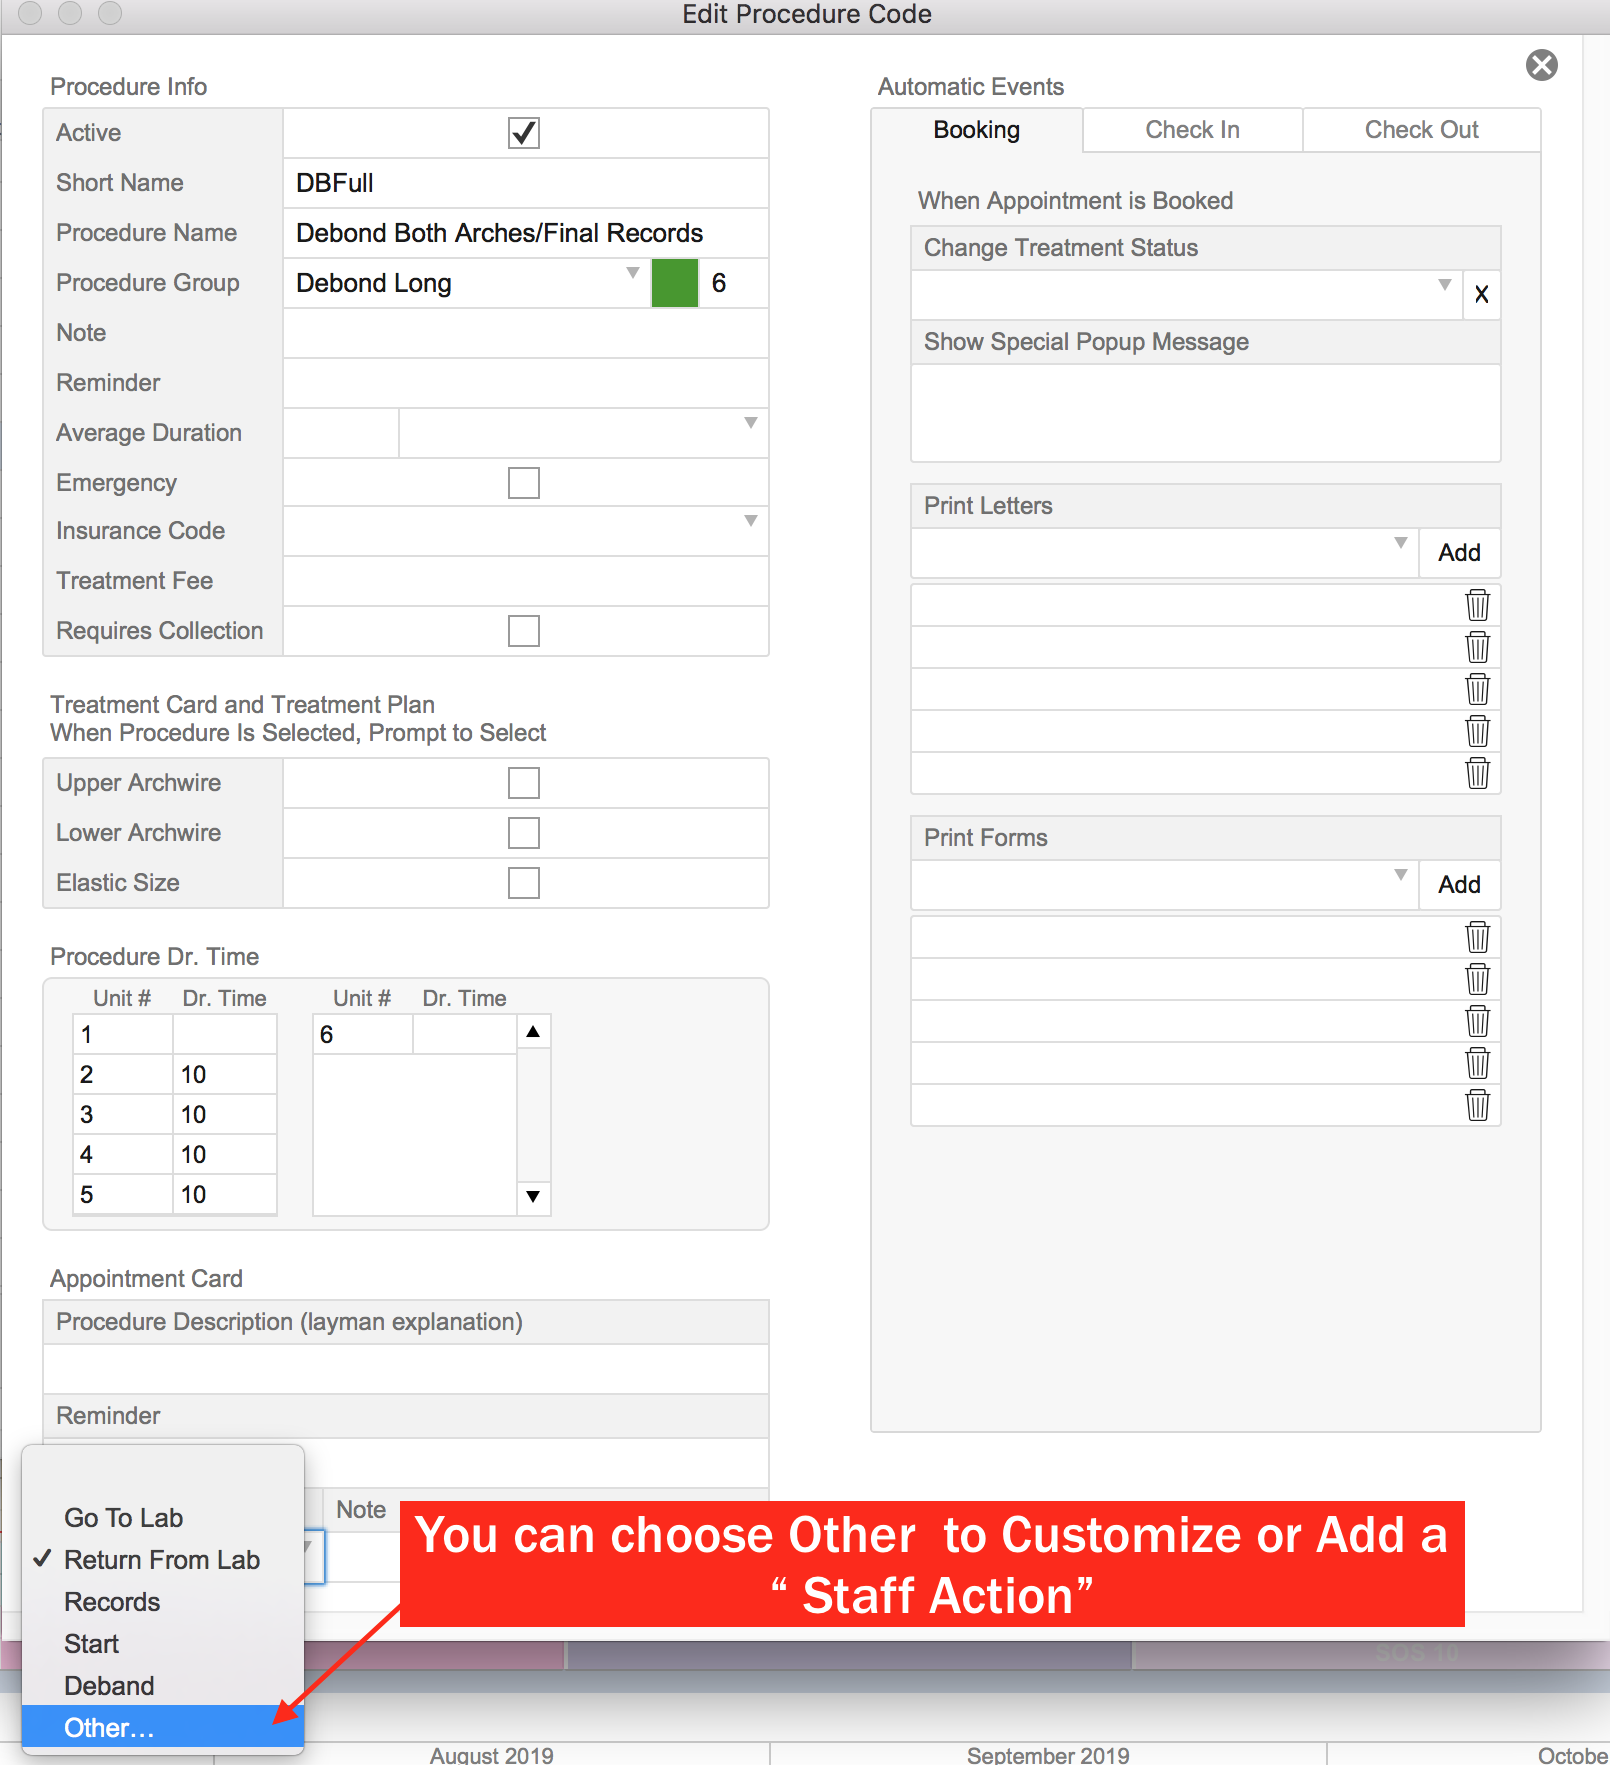
Task: Tick the Upper Archwire checkbox
Action: (x=523, y=783)
